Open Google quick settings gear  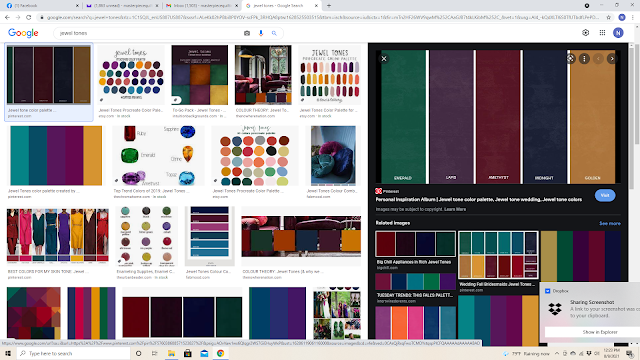[x=585, y=33]
